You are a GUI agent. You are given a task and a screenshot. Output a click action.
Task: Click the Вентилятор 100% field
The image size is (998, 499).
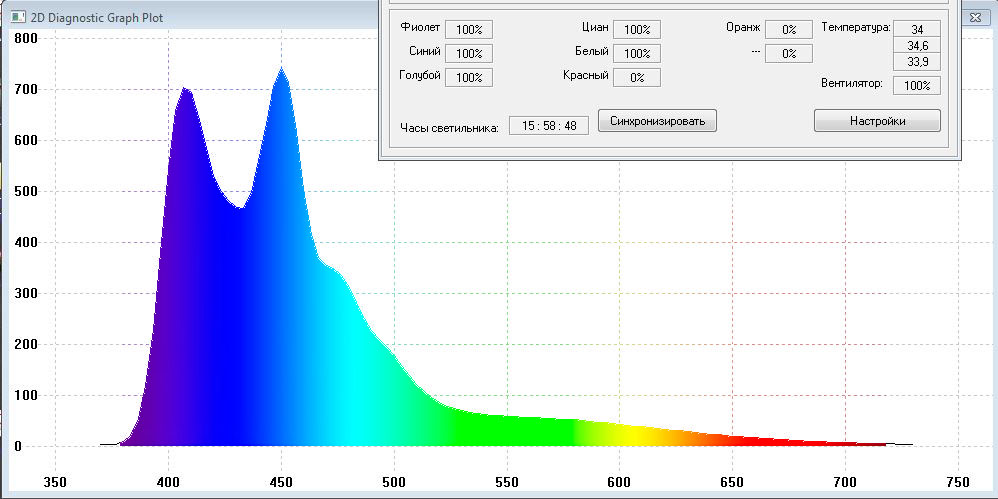917,85
